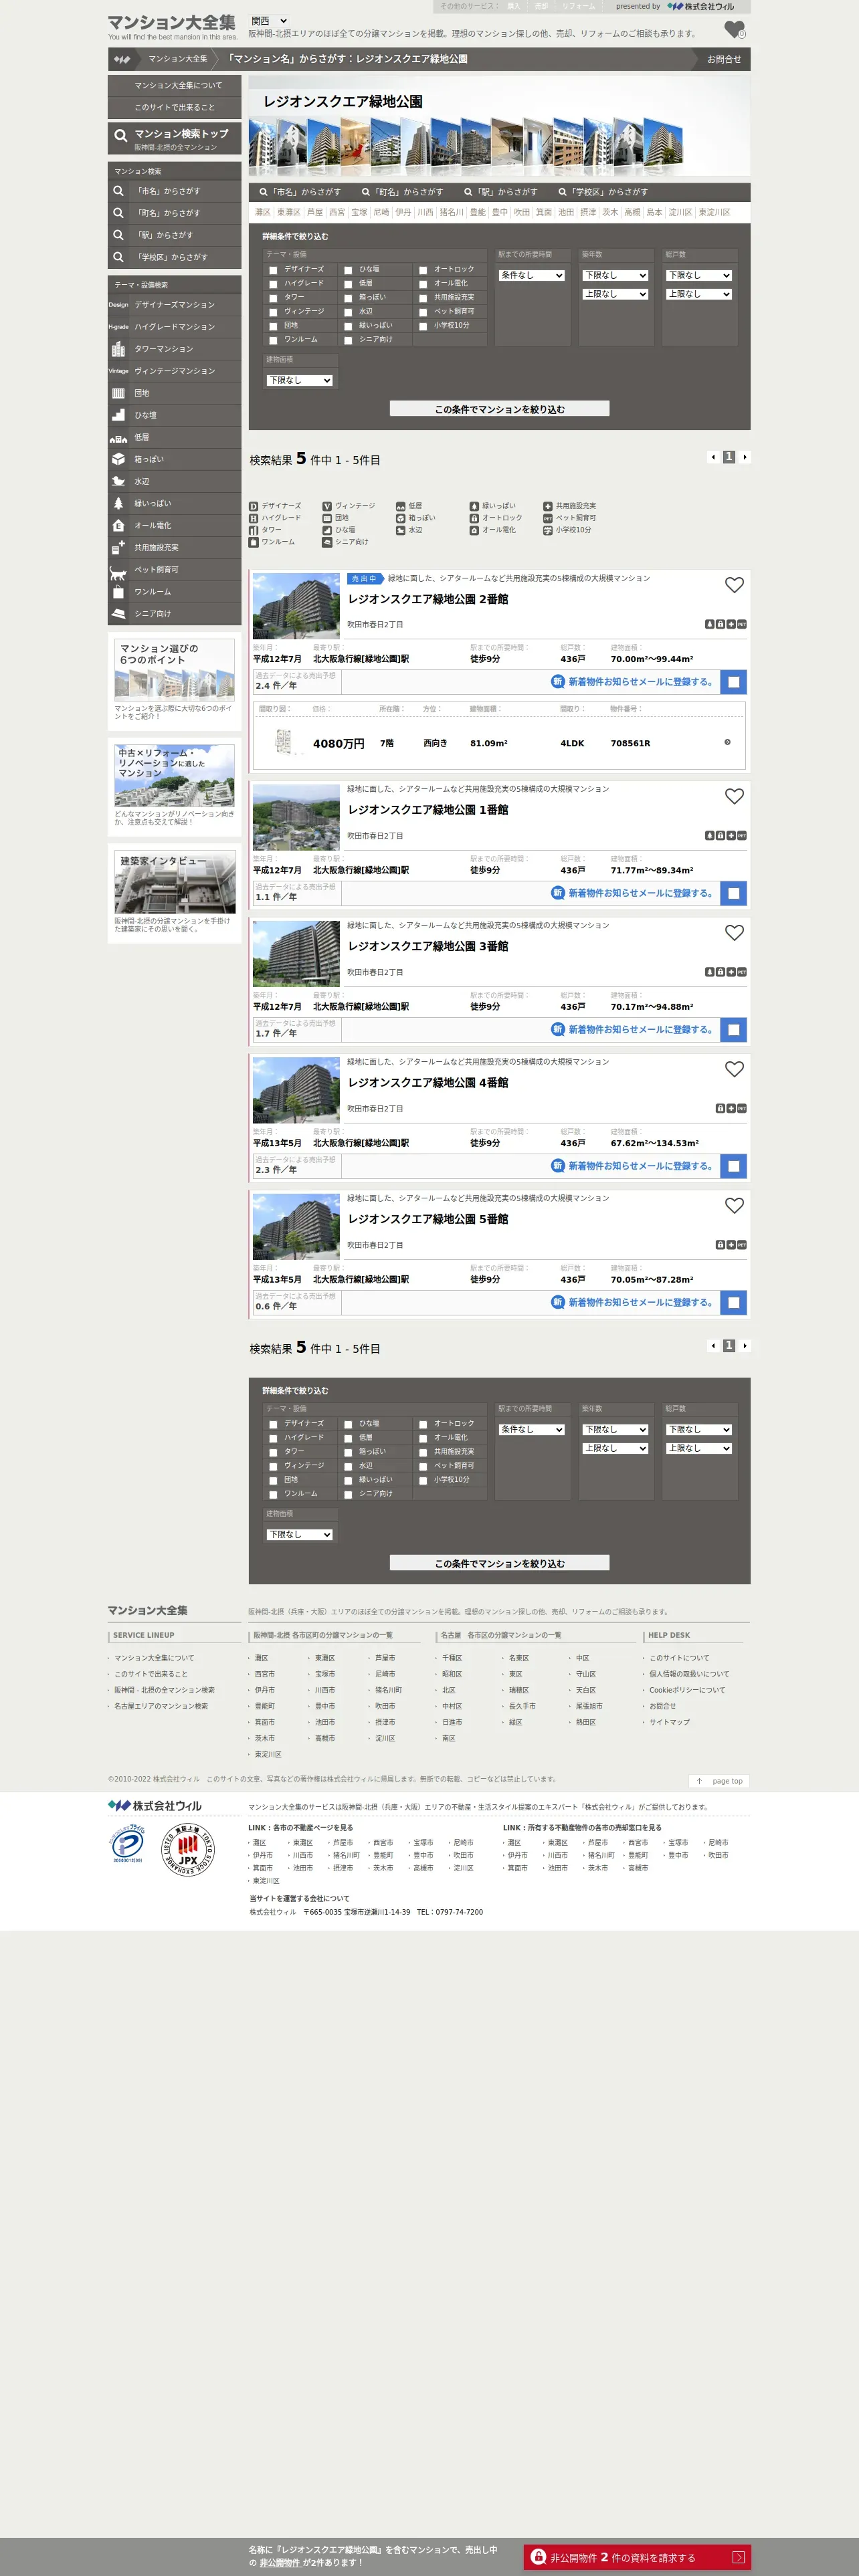Image resolution: width=859 pixels, height=2576 pixels.
Task: Click the sidebar 水辺 waterside icon
Action: (118, 481)
